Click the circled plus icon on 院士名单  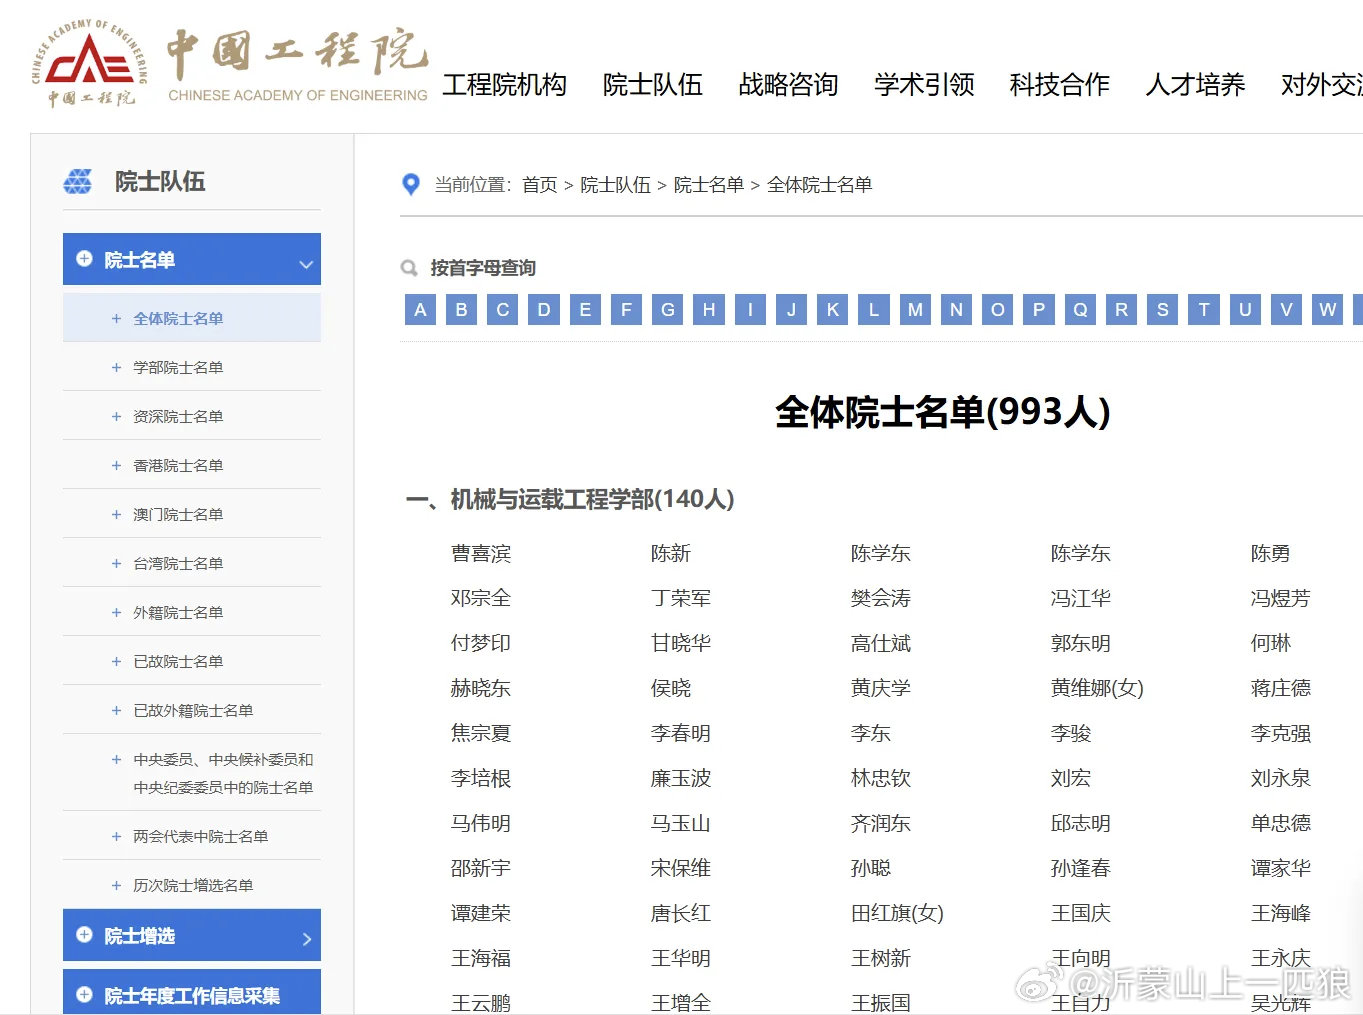tap(84, 259)
